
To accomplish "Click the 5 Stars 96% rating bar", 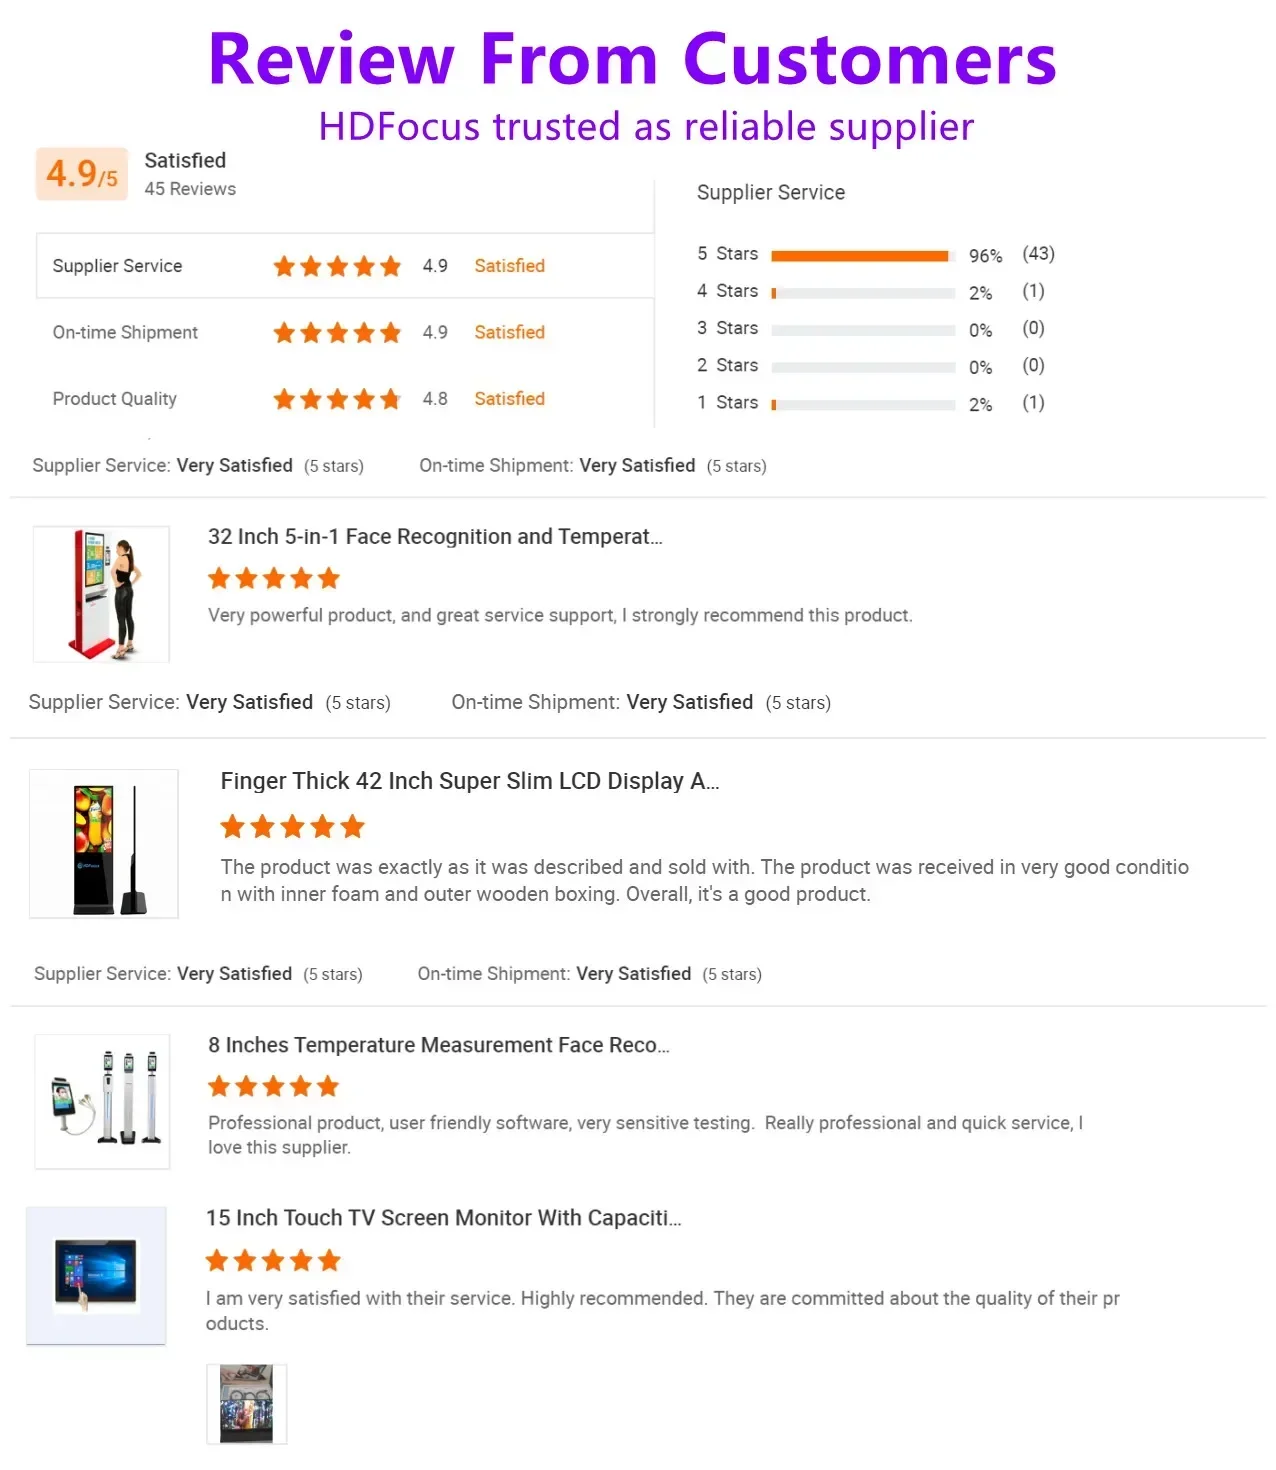I will point(863,256).
